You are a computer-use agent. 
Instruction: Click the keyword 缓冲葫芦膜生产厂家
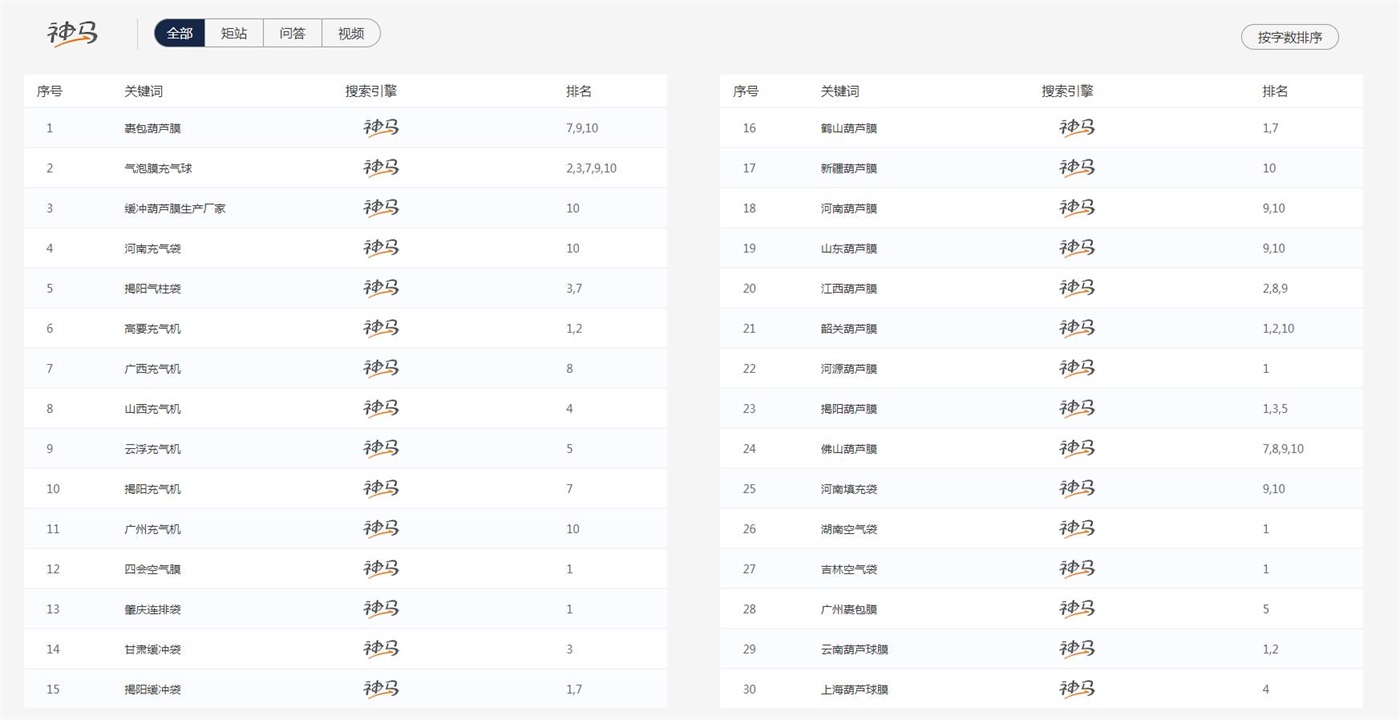coord(174,208)
